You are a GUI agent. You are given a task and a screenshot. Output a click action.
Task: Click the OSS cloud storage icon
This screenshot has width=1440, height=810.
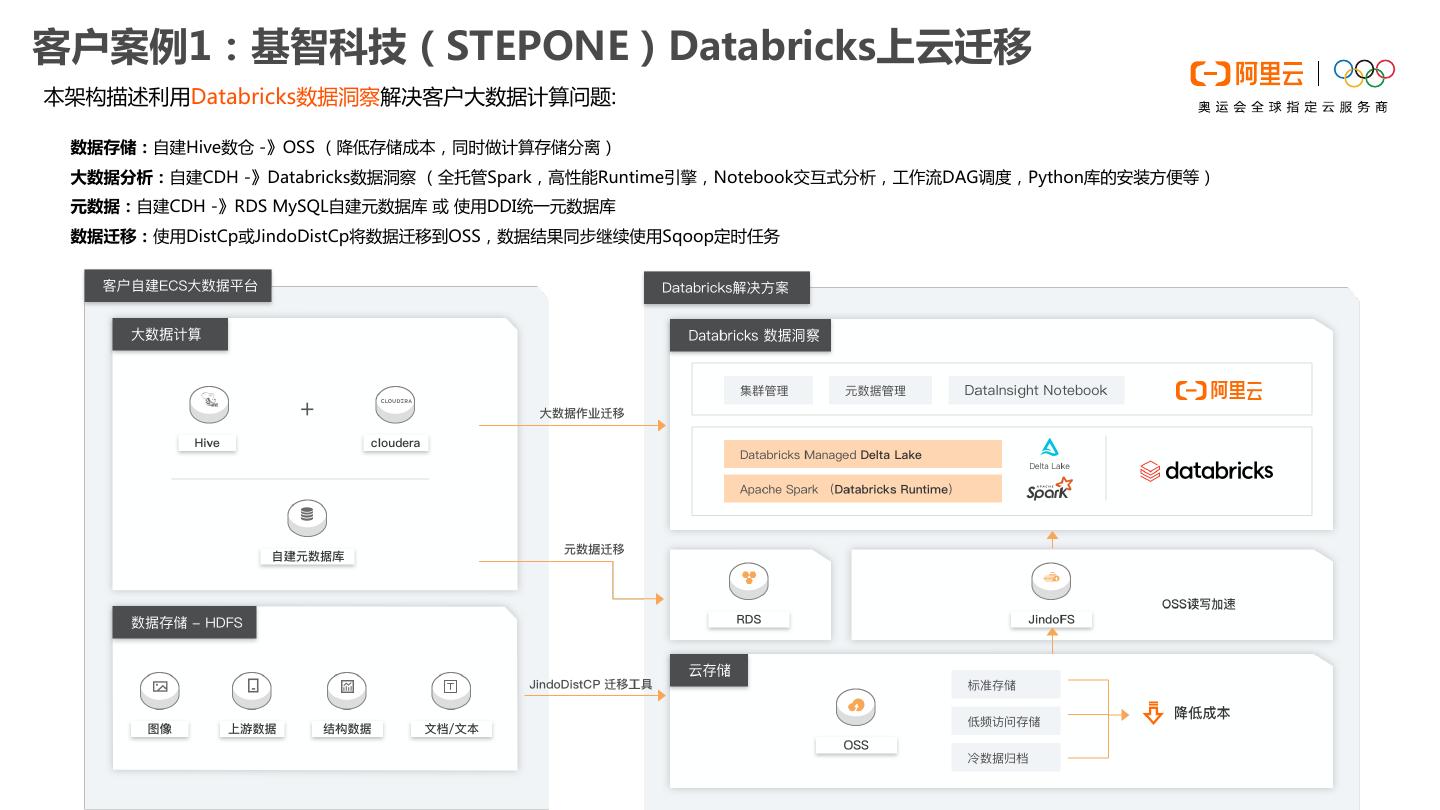point(856,707)
